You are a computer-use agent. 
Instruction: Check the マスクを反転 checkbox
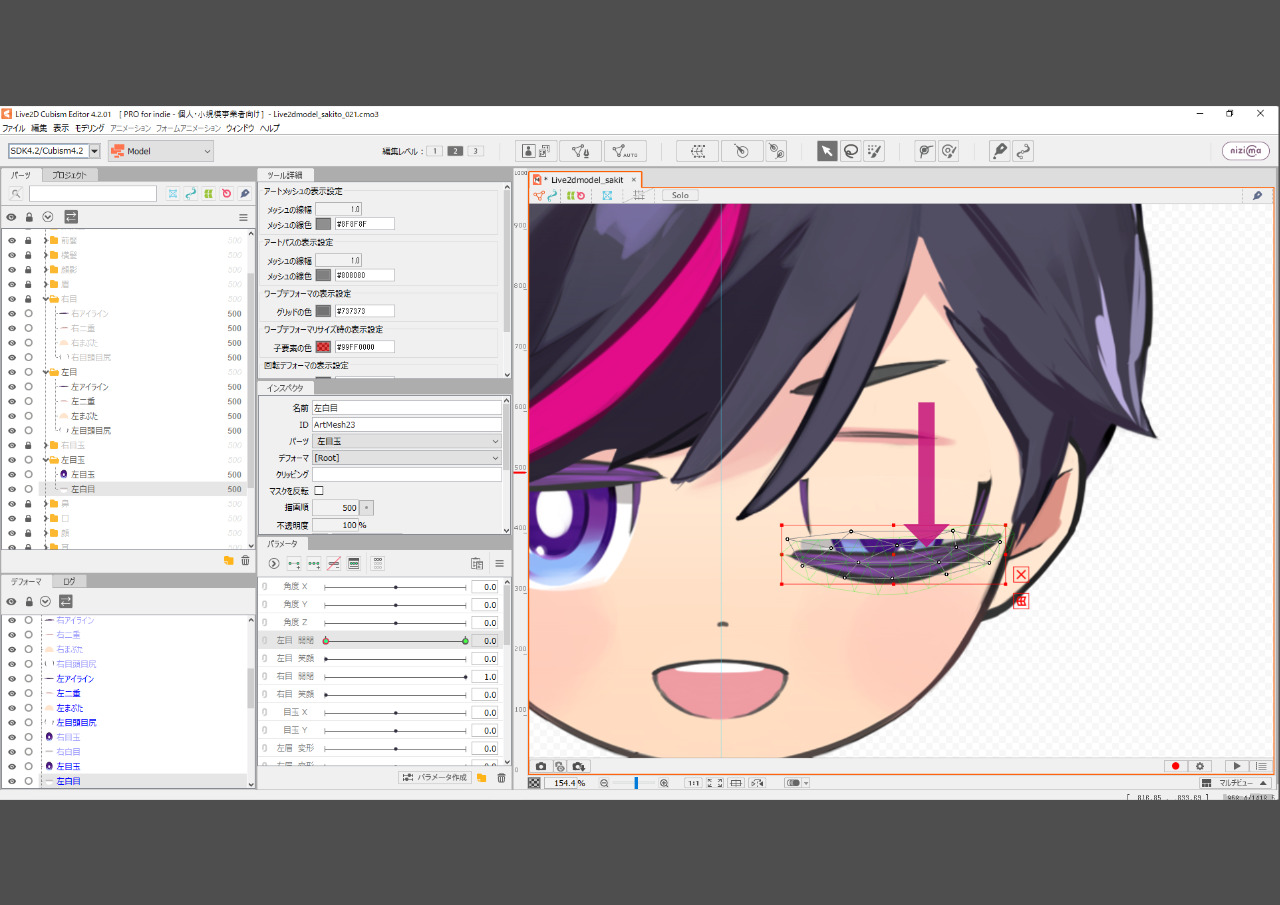[x=319, y=491]
